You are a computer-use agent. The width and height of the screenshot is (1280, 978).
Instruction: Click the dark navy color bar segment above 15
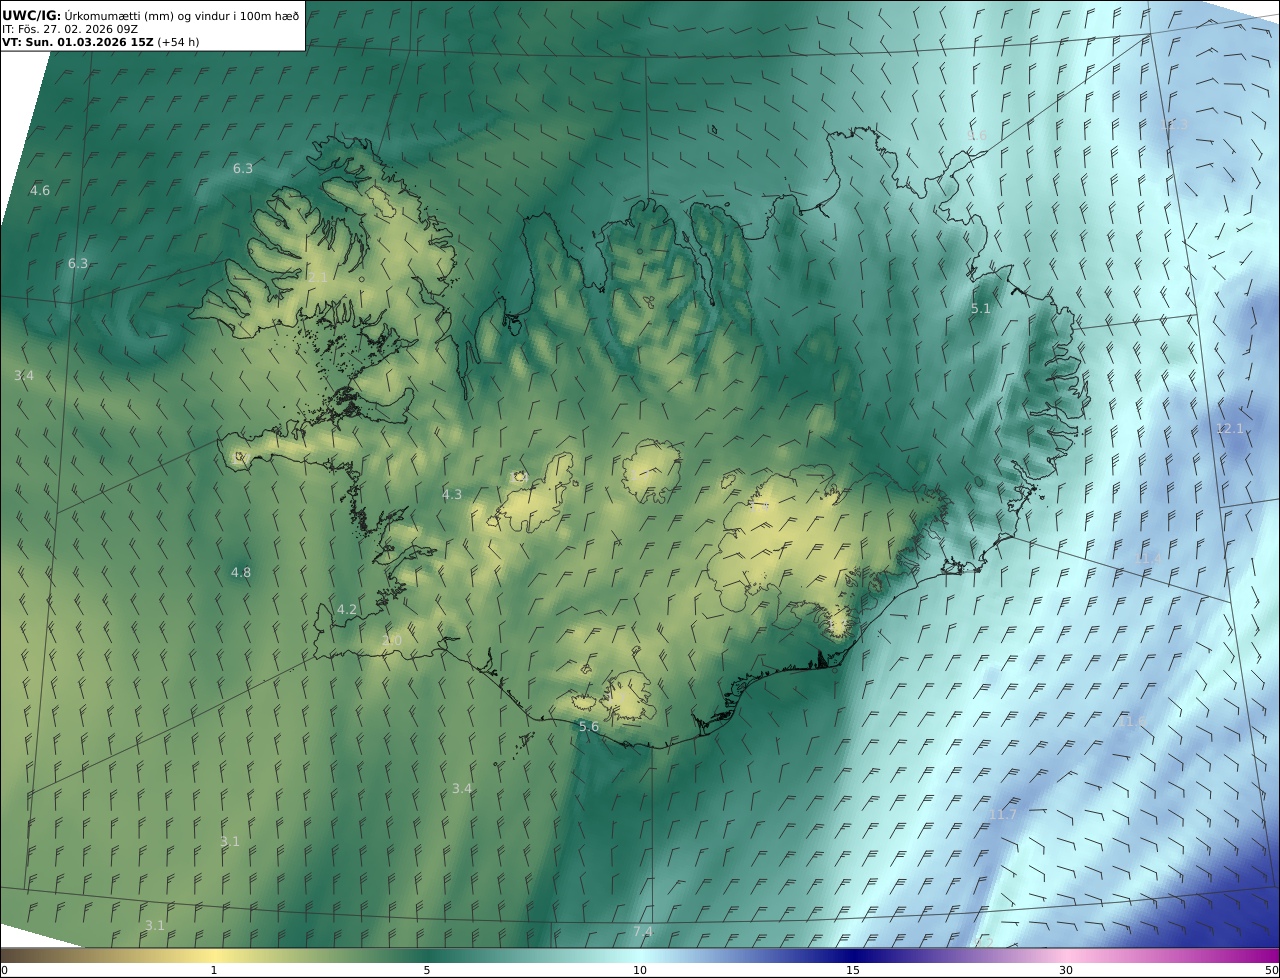(x=853, y=955)
